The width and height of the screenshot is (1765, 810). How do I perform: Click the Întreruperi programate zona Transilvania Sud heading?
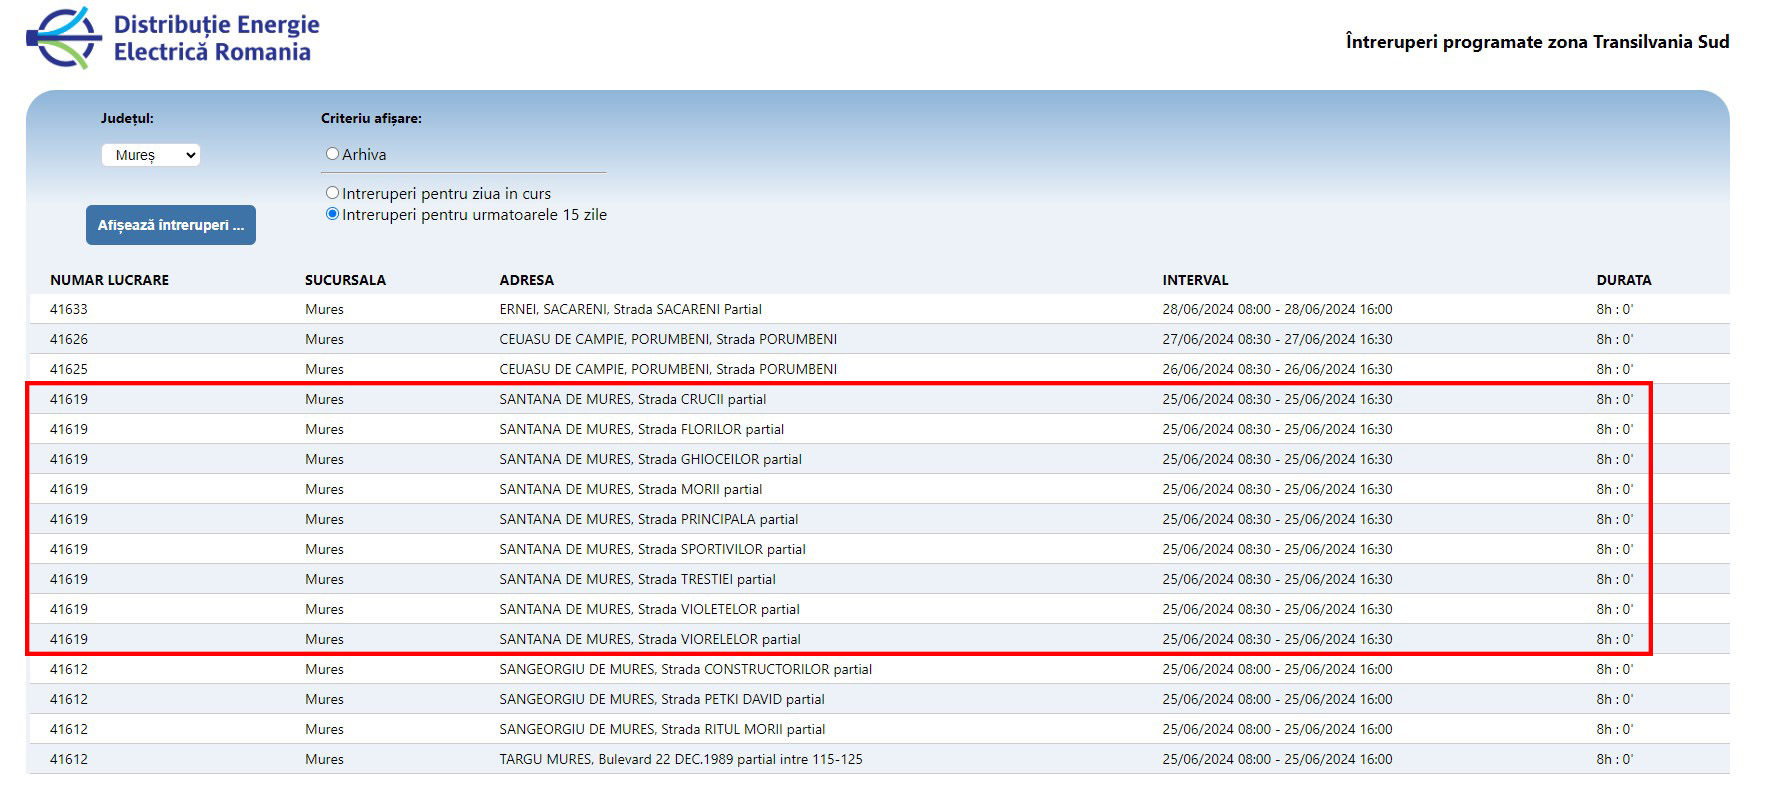(1537, 41)
